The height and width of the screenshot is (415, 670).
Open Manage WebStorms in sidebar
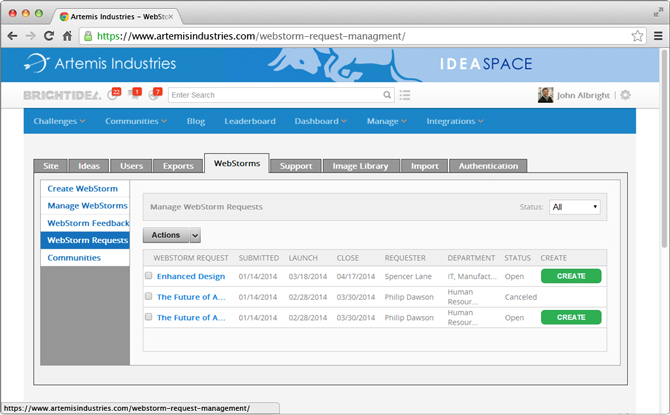click(85, 206)
